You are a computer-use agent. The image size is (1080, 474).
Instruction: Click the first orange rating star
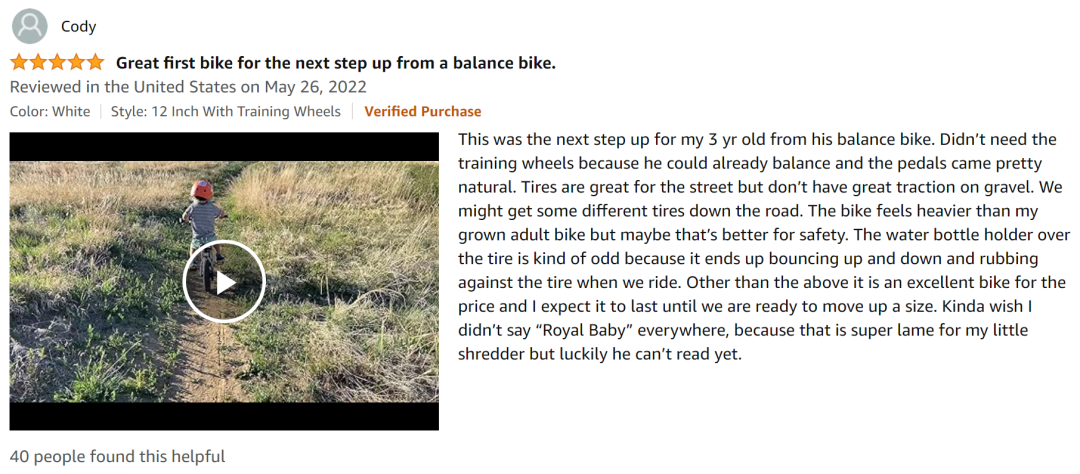tap(19, 63)
